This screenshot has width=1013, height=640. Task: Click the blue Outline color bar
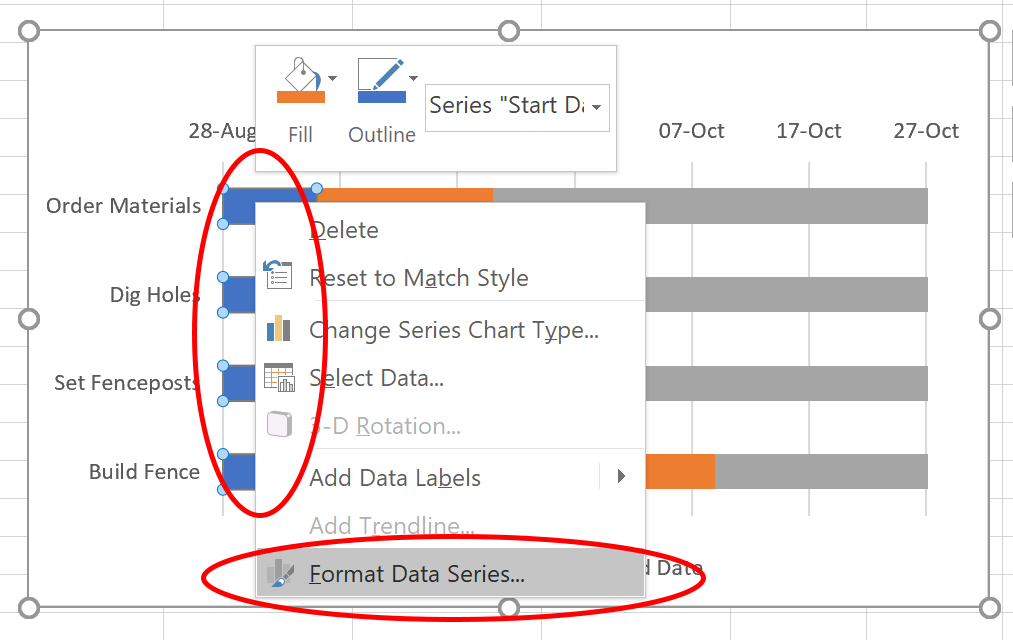(x=382, y=98)
